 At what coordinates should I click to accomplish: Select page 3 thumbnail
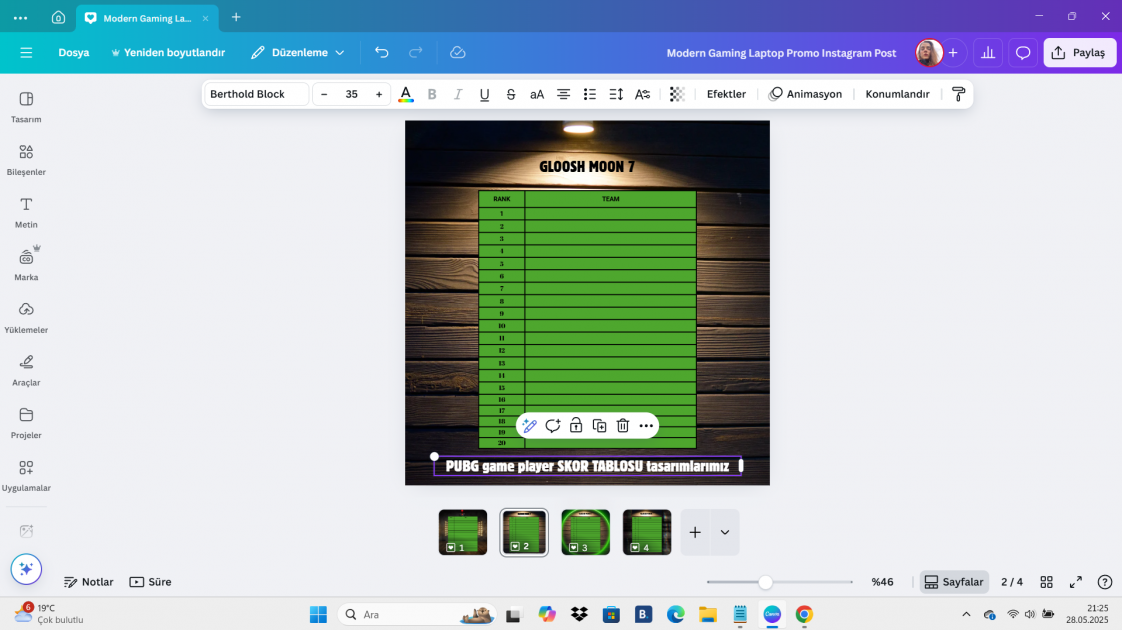585,532
